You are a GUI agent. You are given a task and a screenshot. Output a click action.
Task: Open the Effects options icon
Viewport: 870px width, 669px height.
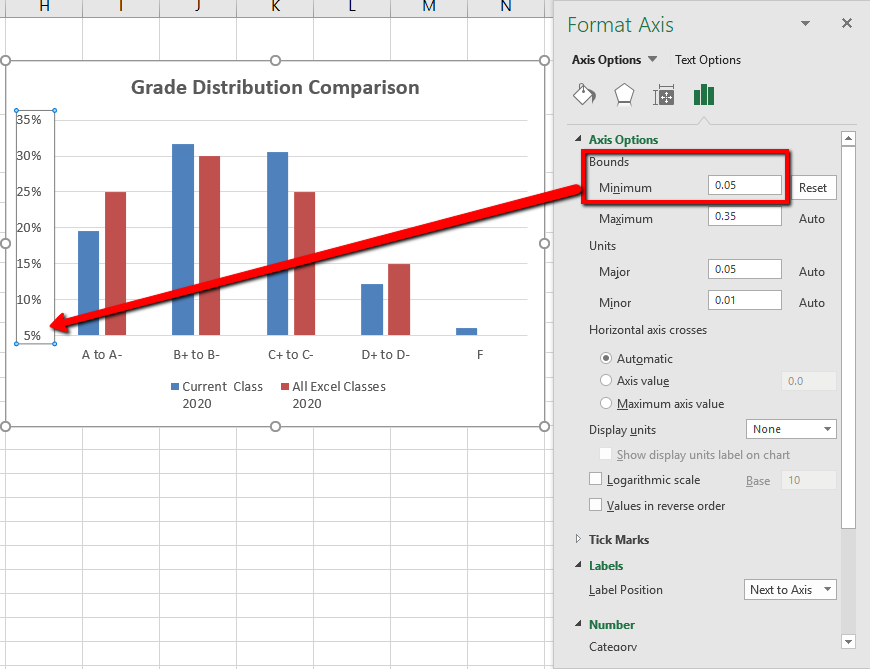tap(623, 93)
